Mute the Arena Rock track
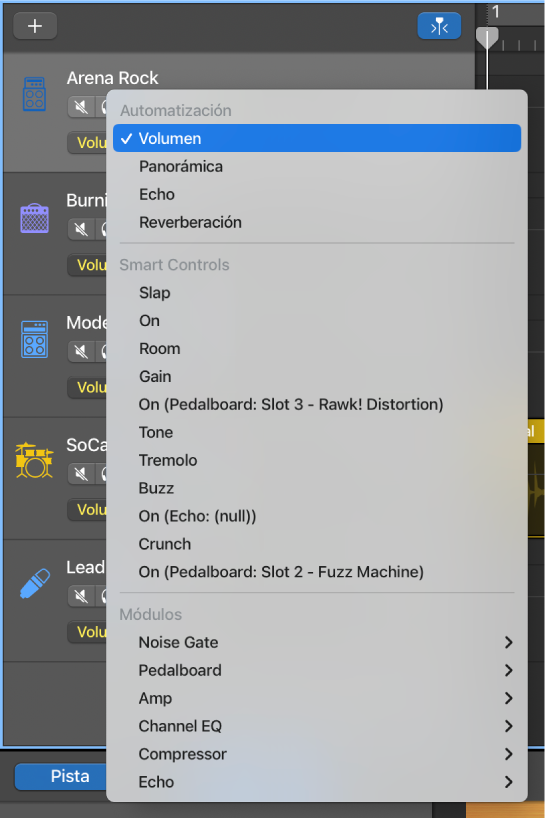Image resolution: width=545 pixels, height=819 pixels. [x=80, y=107]
